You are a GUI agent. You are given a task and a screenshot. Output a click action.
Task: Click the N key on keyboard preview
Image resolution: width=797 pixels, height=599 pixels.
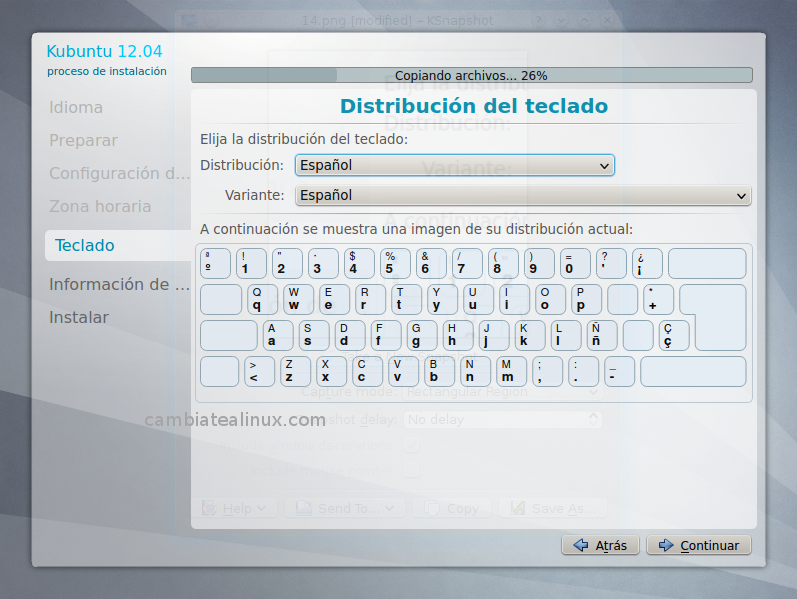click(475, 372)
